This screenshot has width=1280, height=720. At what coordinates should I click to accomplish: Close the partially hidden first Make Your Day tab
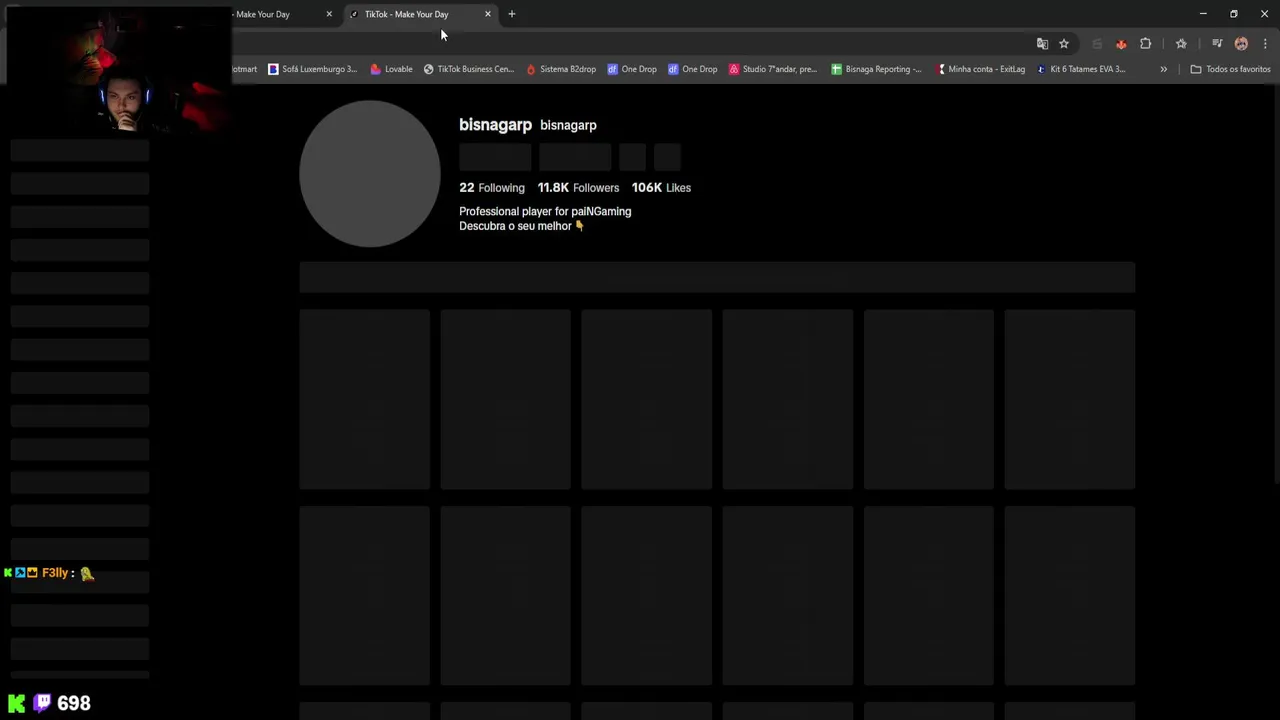click(x=329, y=14)
